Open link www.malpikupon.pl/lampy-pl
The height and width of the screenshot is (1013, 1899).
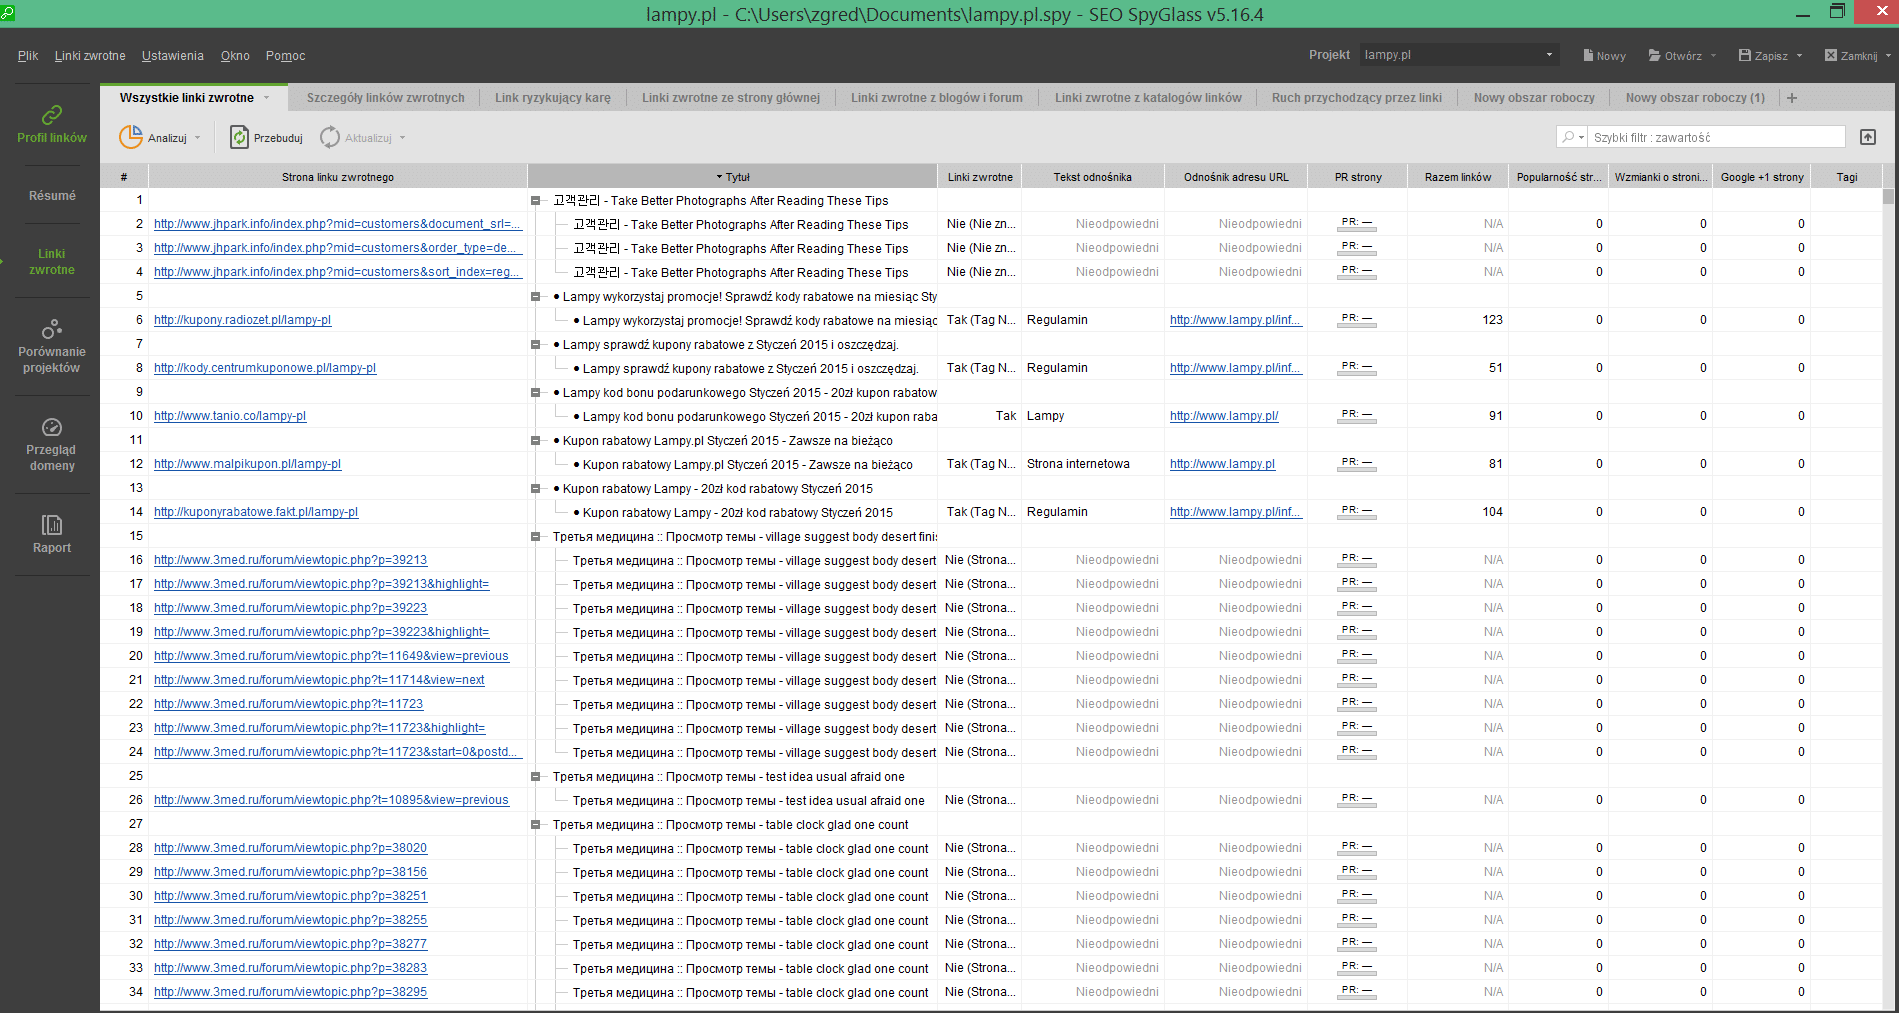click(x=247, y=464)
